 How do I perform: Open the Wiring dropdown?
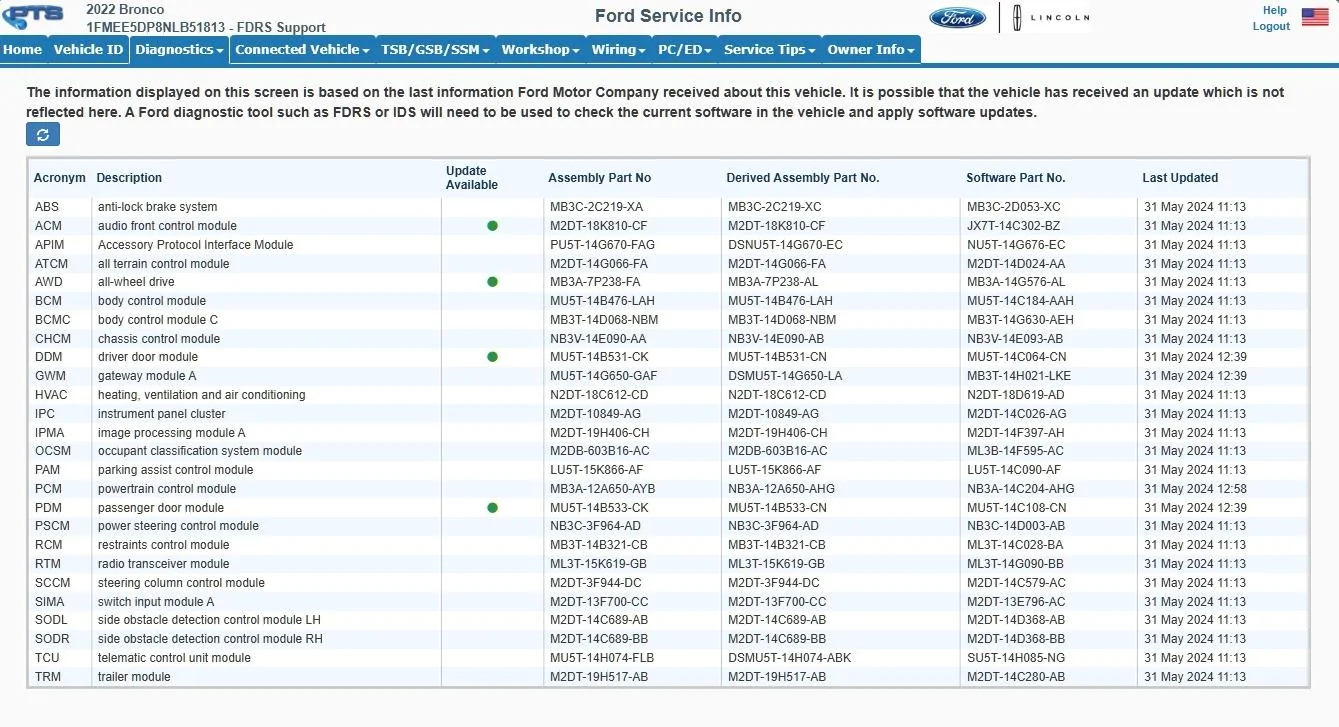[618, 49]
